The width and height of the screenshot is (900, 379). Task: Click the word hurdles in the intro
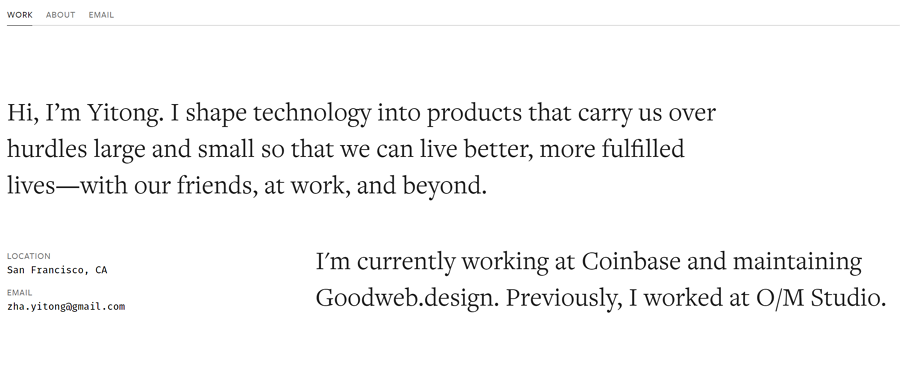point(47,149)
